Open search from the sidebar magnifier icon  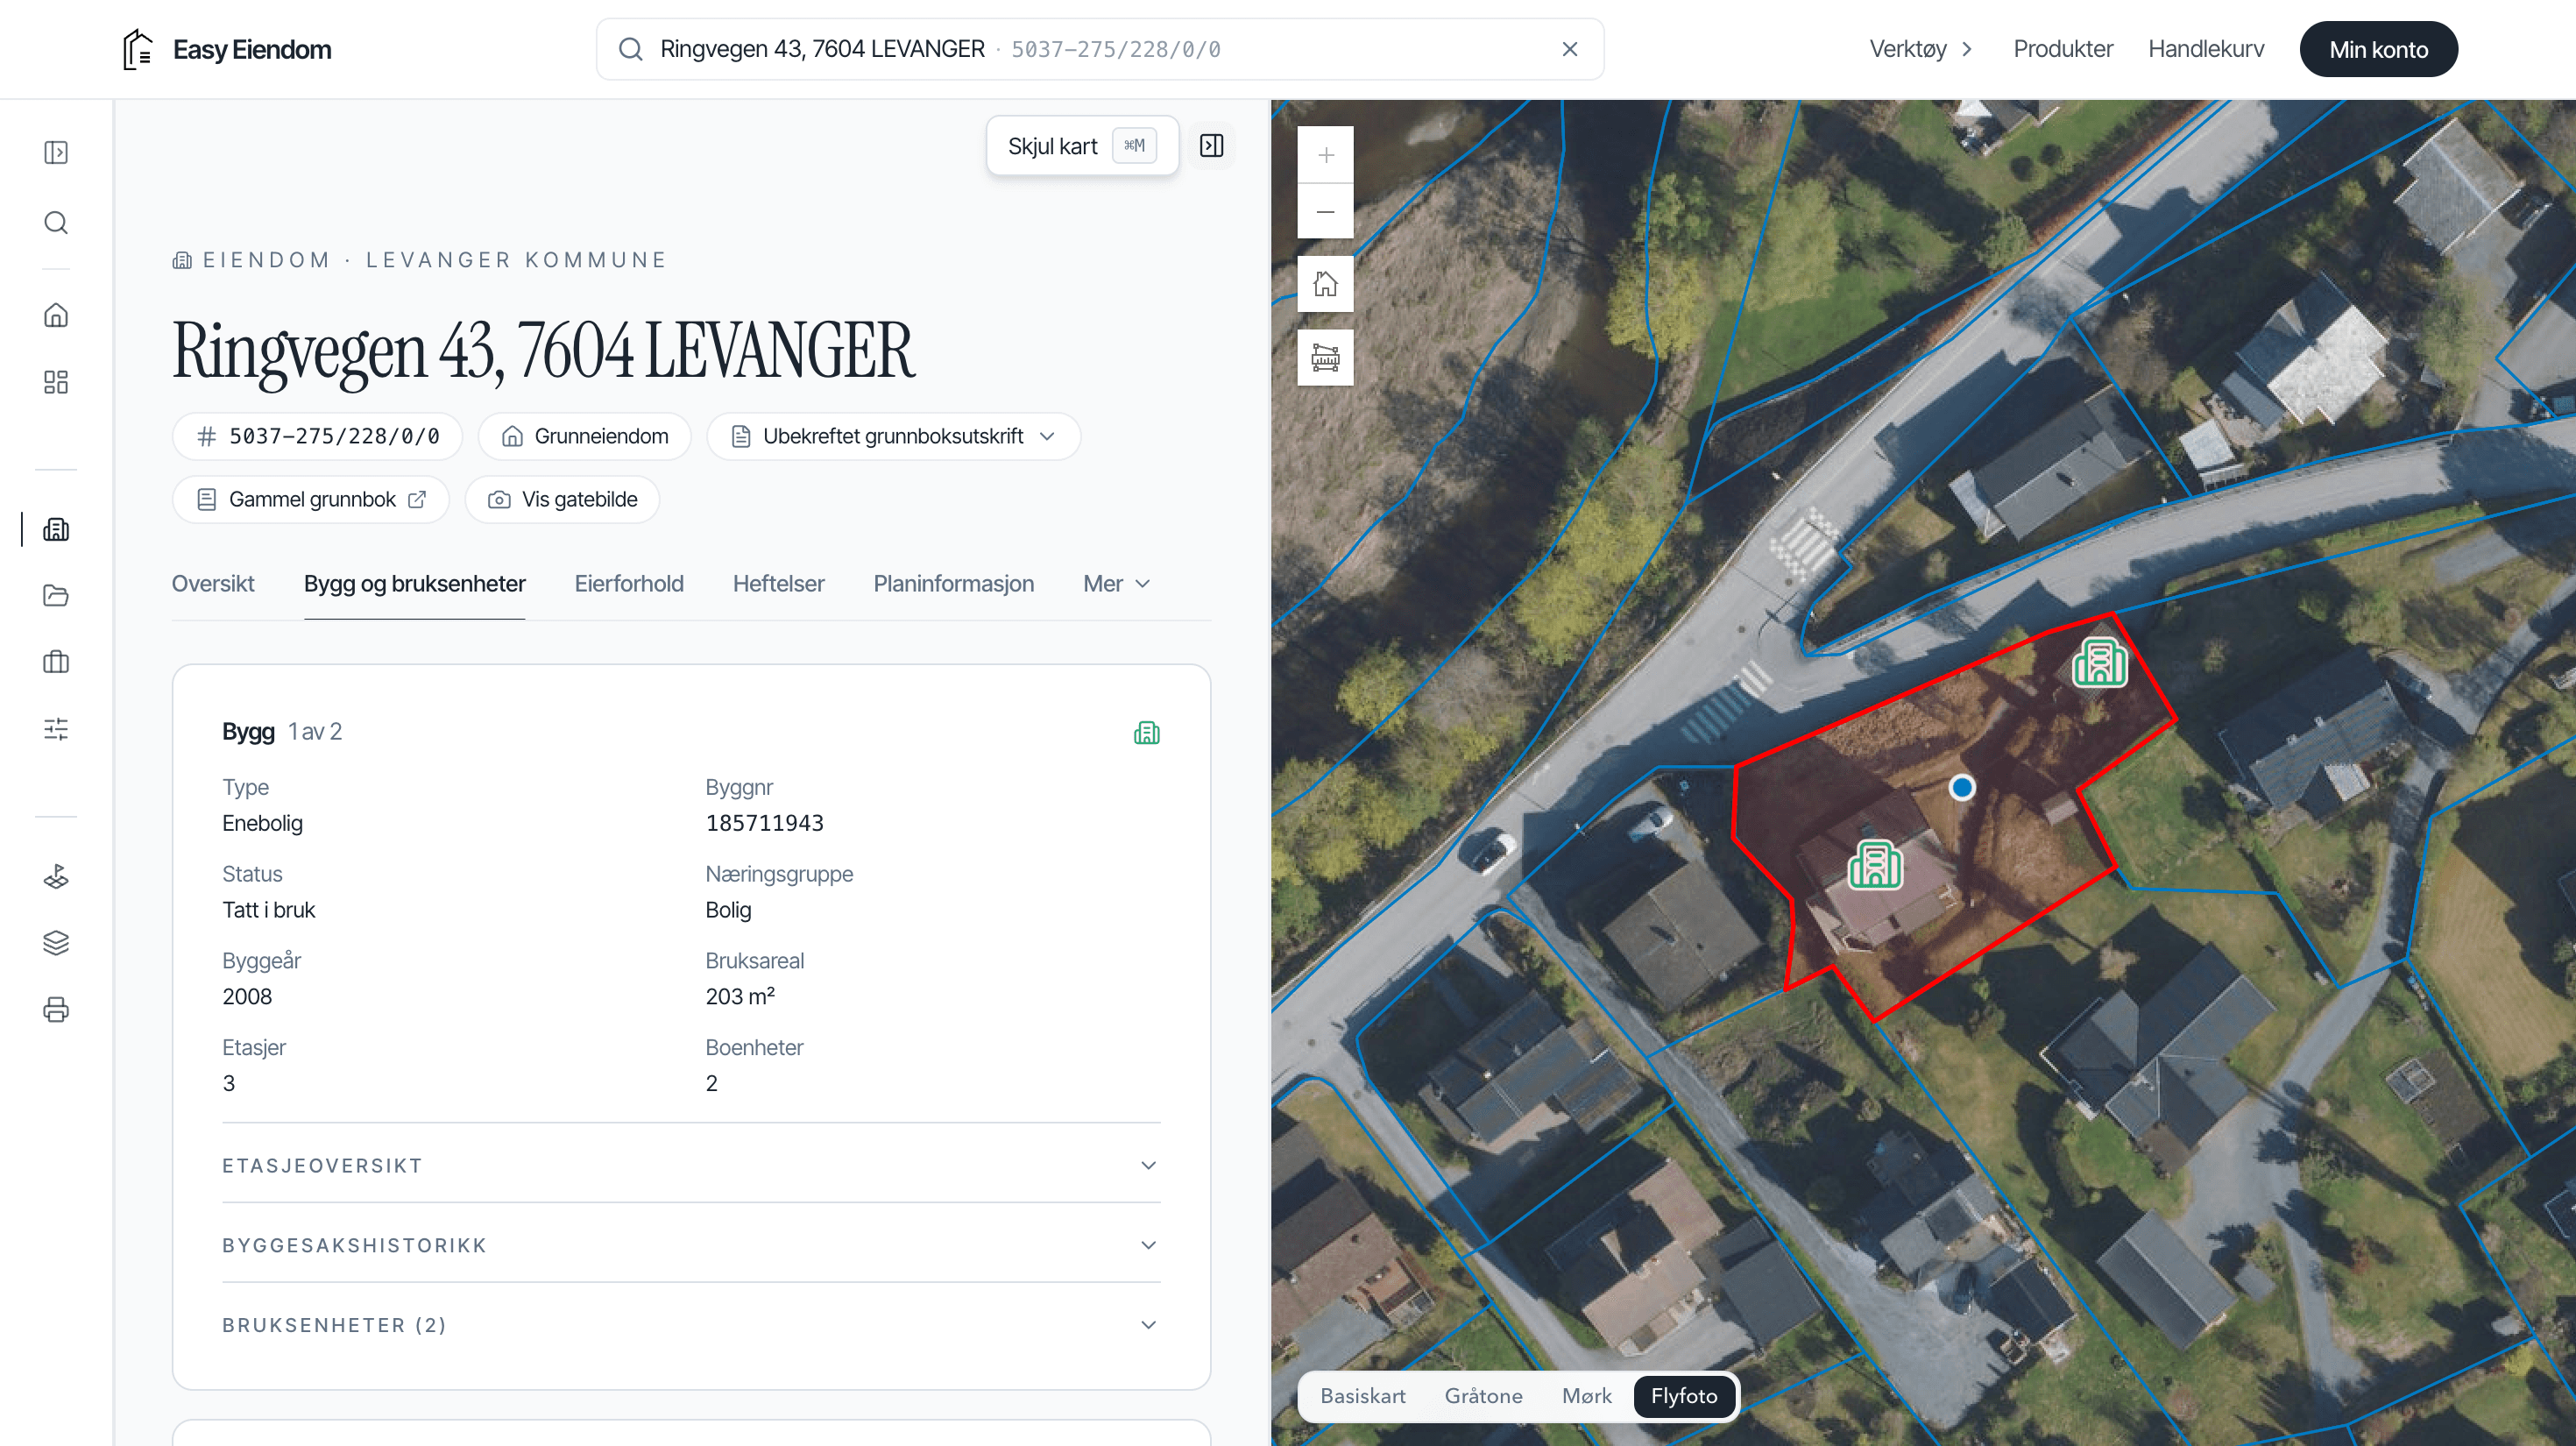tap(56, 222)
